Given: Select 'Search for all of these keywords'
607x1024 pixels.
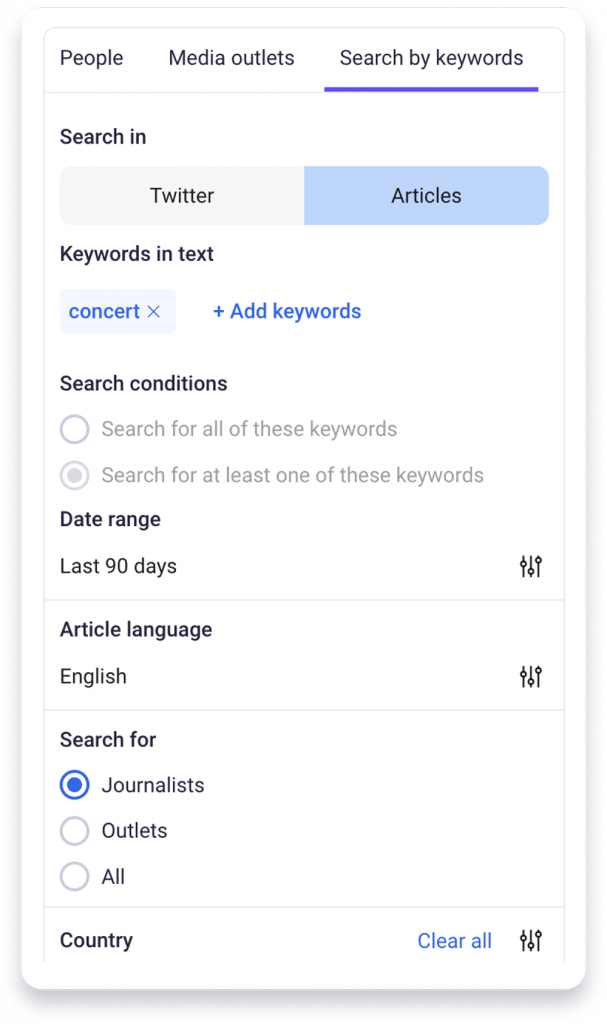Looking at the screenshot, I should tap(75, 430).
